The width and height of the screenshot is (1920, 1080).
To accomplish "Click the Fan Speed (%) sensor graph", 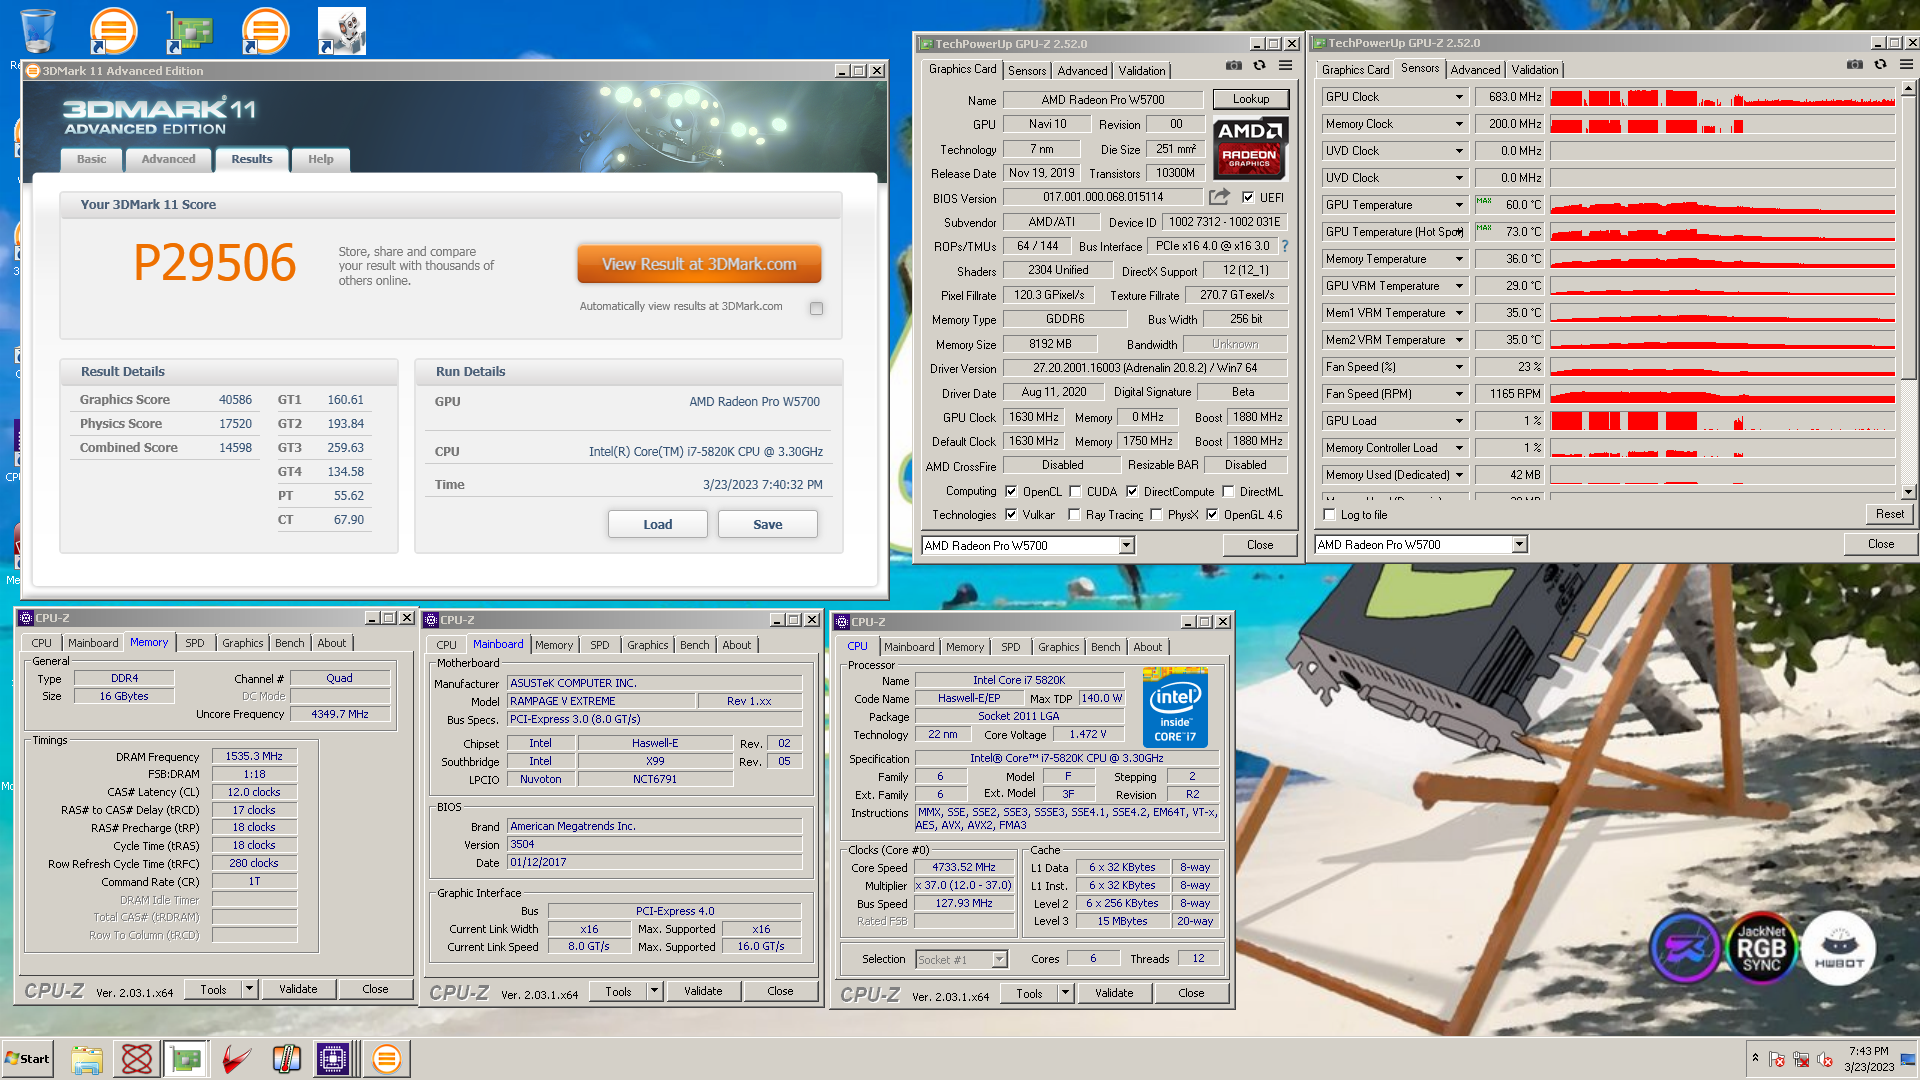I will (x=1722, y=367).
